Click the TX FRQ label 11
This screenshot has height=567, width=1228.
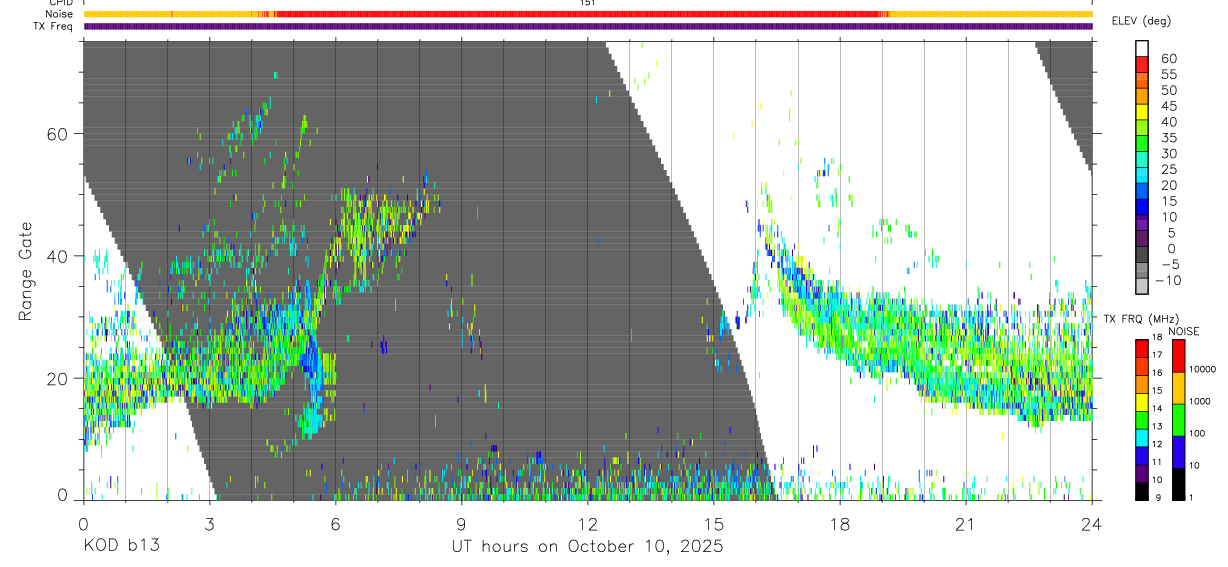click(x=1158, y=462)
